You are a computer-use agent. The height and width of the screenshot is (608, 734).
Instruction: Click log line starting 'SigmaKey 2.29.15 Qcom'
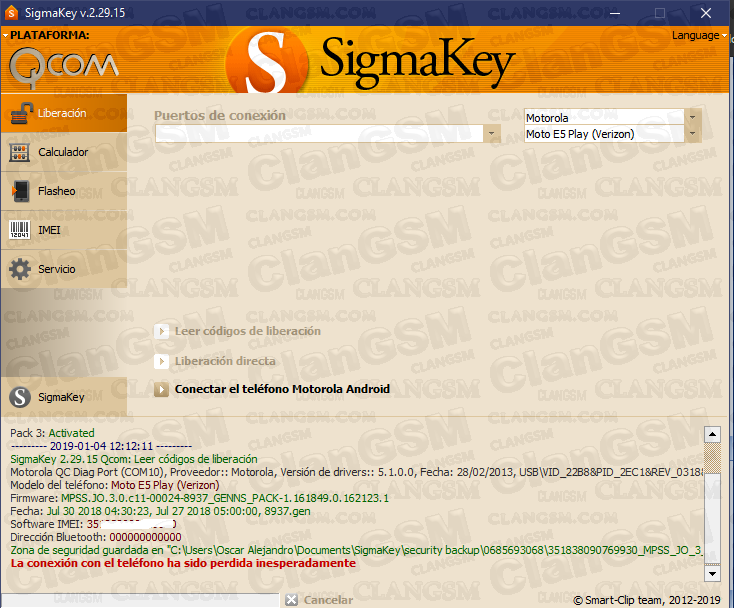pyautogui.click(x=134, y=459)
